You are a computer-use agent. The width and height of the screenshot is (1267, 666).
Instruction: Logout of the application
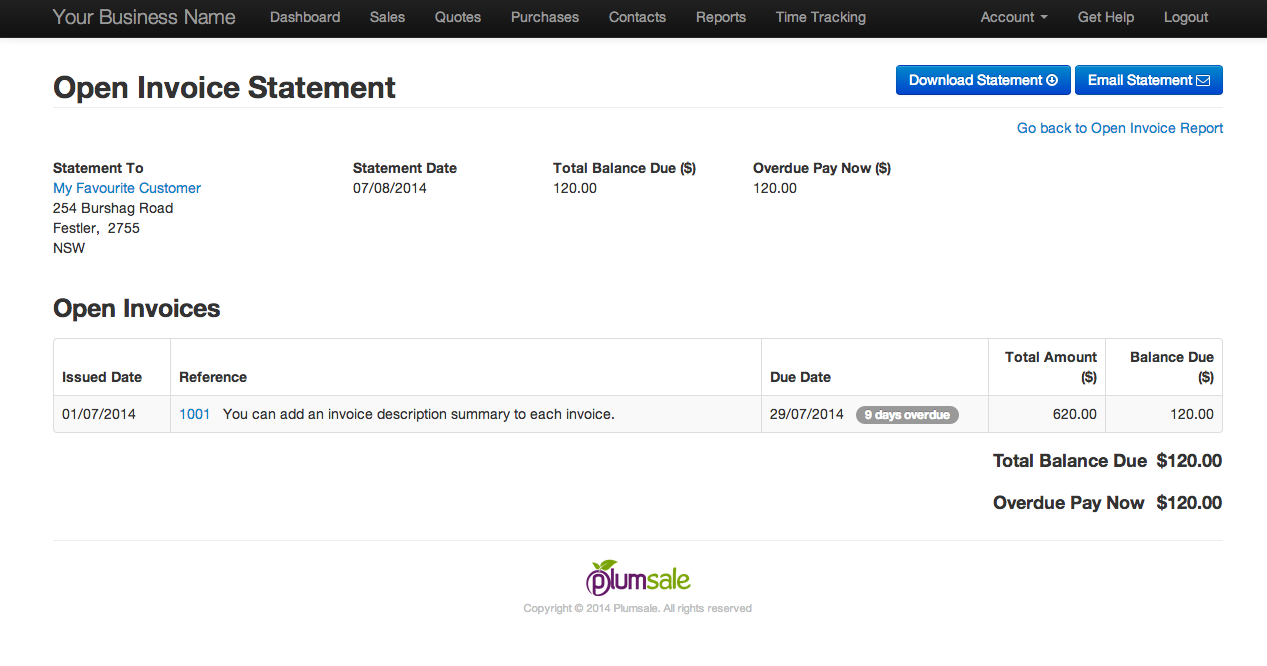1185,17
